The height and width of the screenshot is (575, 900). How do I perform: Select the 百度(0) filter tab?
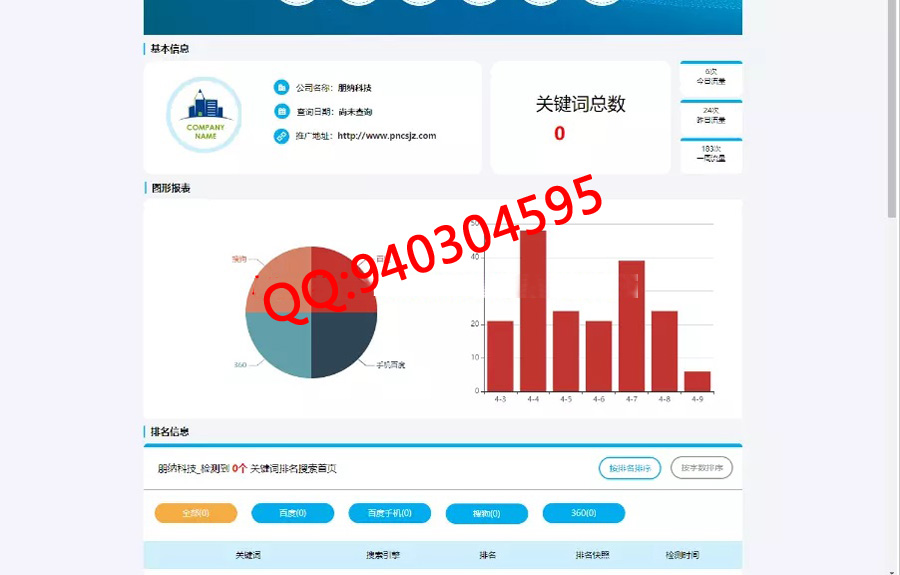coord(292,513)
